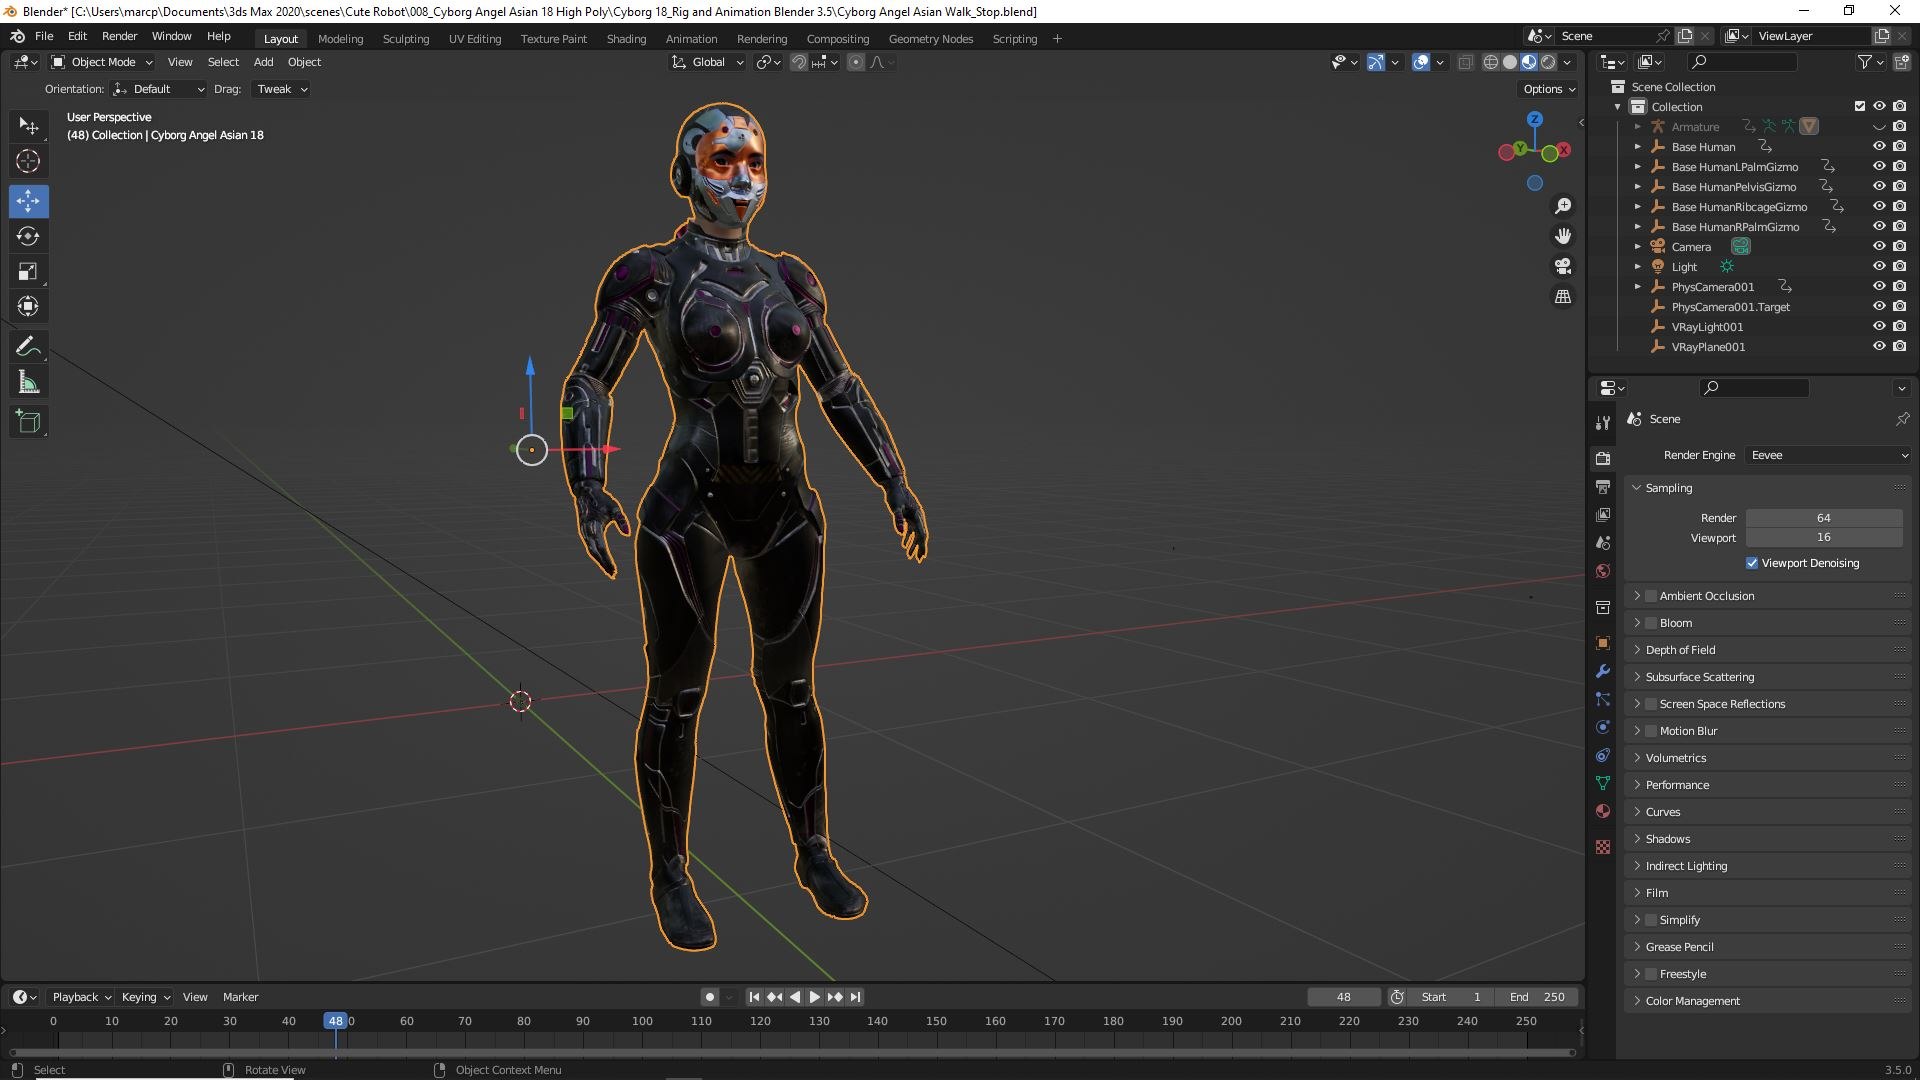The image size is (1920, 1080).
Task: Select the Cursor tool
Action: [x=28, y=161]
